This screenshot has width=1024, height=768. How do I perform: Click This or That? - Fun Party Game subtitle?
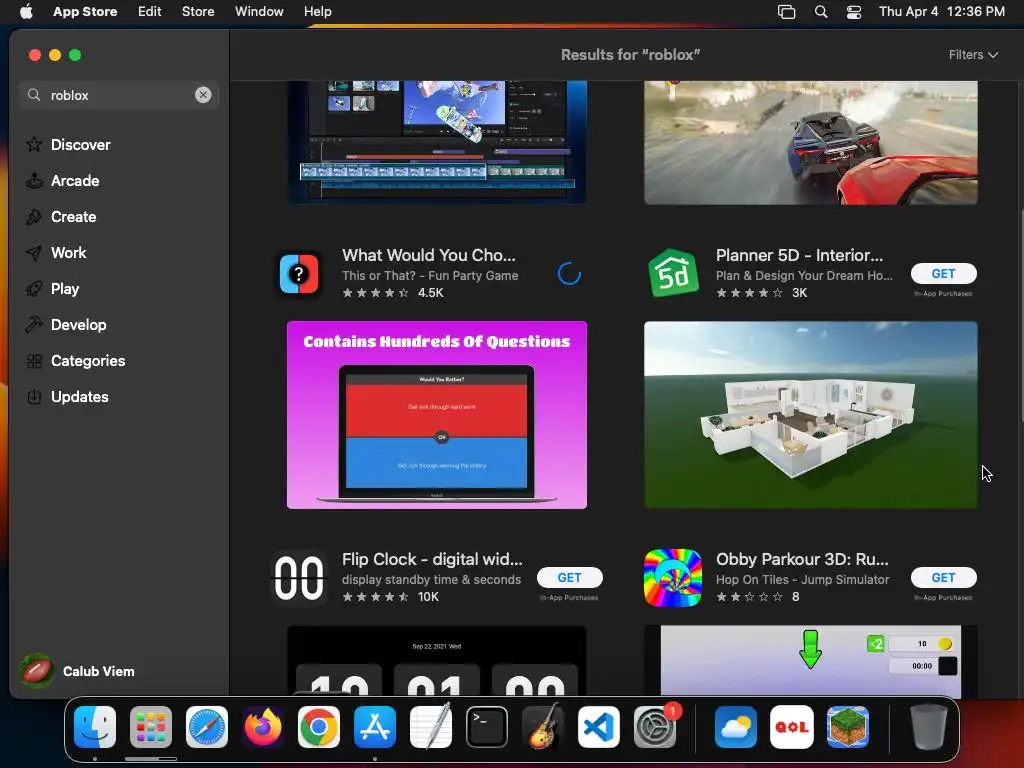click(x=430, y=276)
